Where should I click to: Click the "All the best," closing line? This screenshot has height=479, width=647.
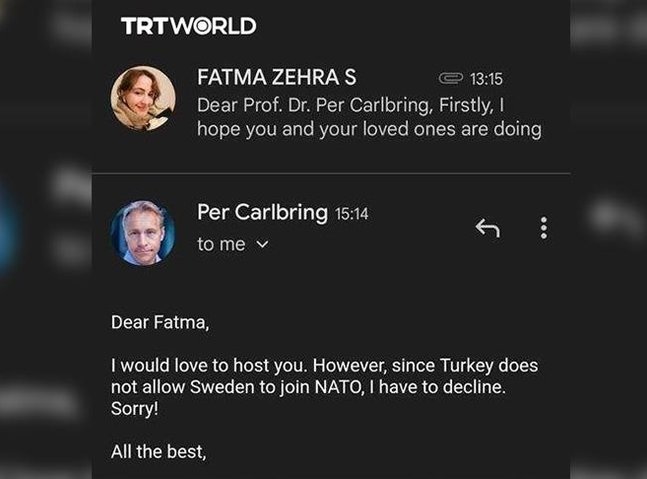tap(158, 453)
